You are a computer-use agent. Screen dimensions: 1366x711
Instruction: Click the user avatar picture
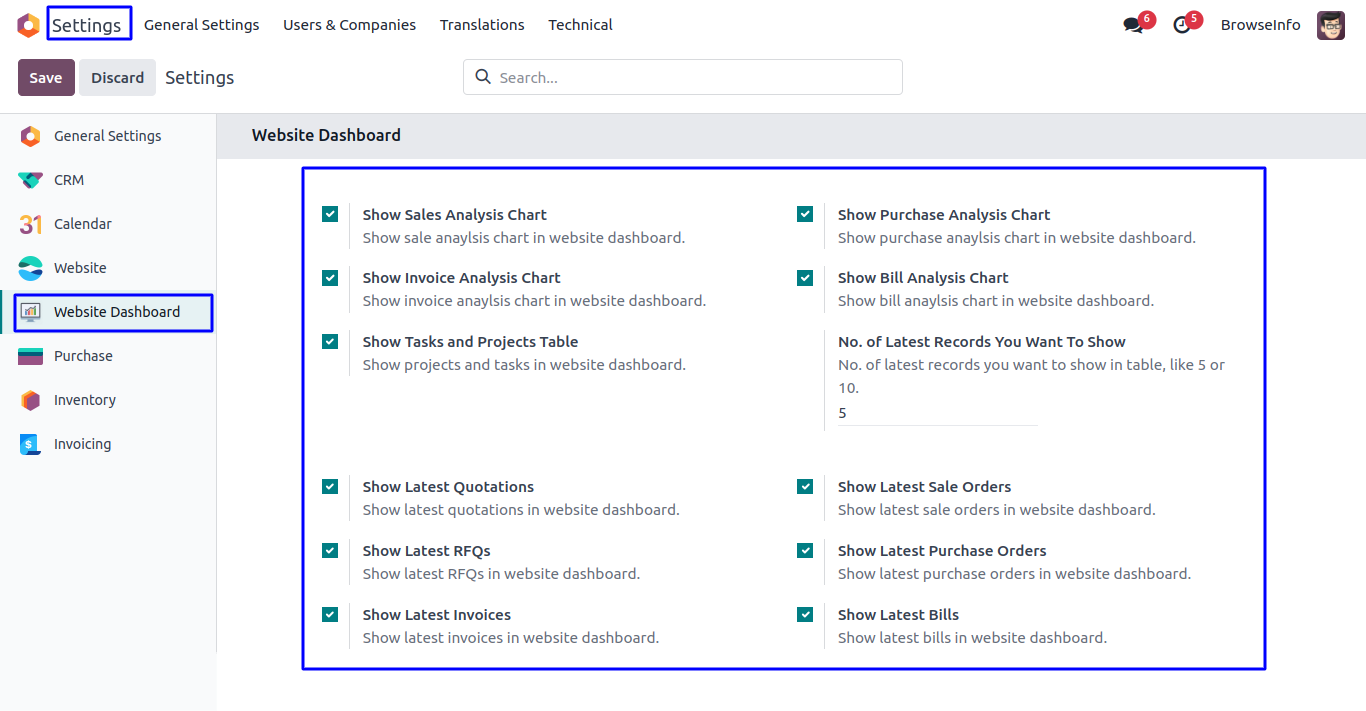click(1331, 25)
